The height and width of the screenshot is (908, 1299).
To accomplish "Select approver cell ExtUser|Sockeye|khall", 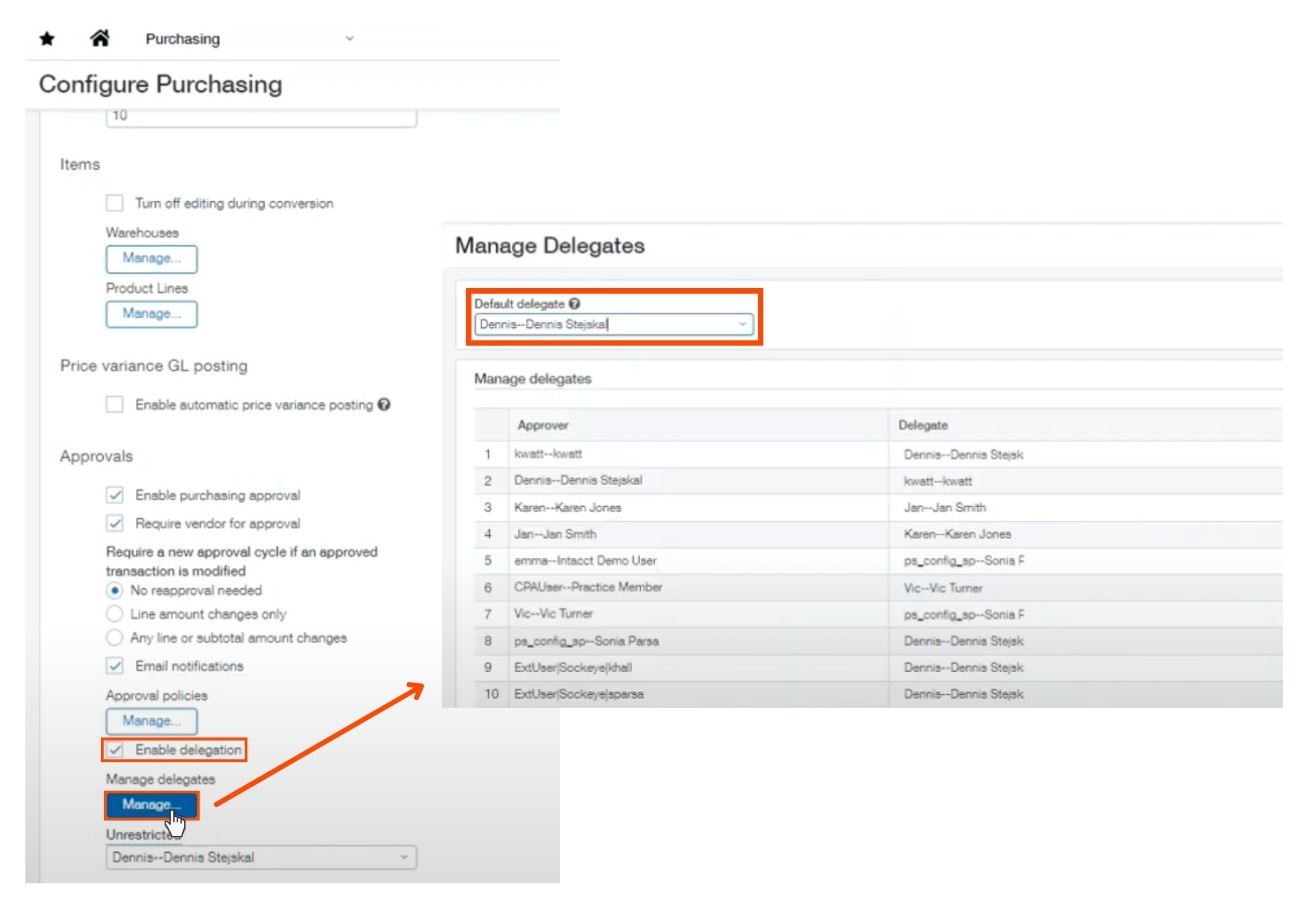I will (698, 667).
